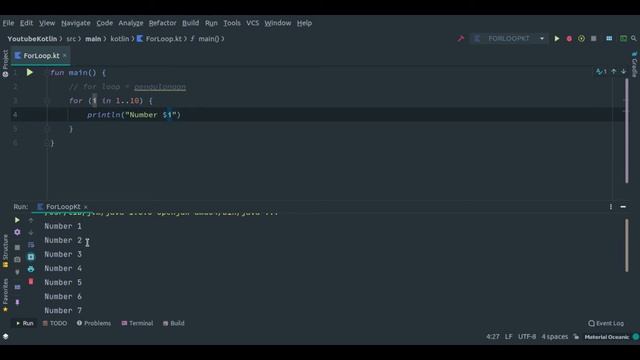The image size is (640, 360).
Task: Click the gutter run arrow beside fun main
Action: coord(29,72)
